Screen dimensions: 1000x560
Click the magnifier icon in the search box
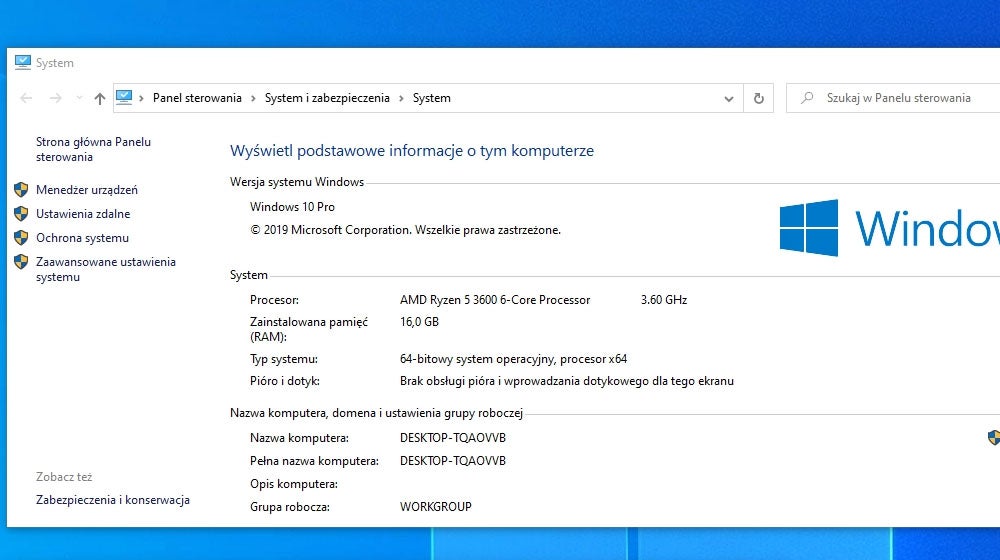click(x=806, y=98)
